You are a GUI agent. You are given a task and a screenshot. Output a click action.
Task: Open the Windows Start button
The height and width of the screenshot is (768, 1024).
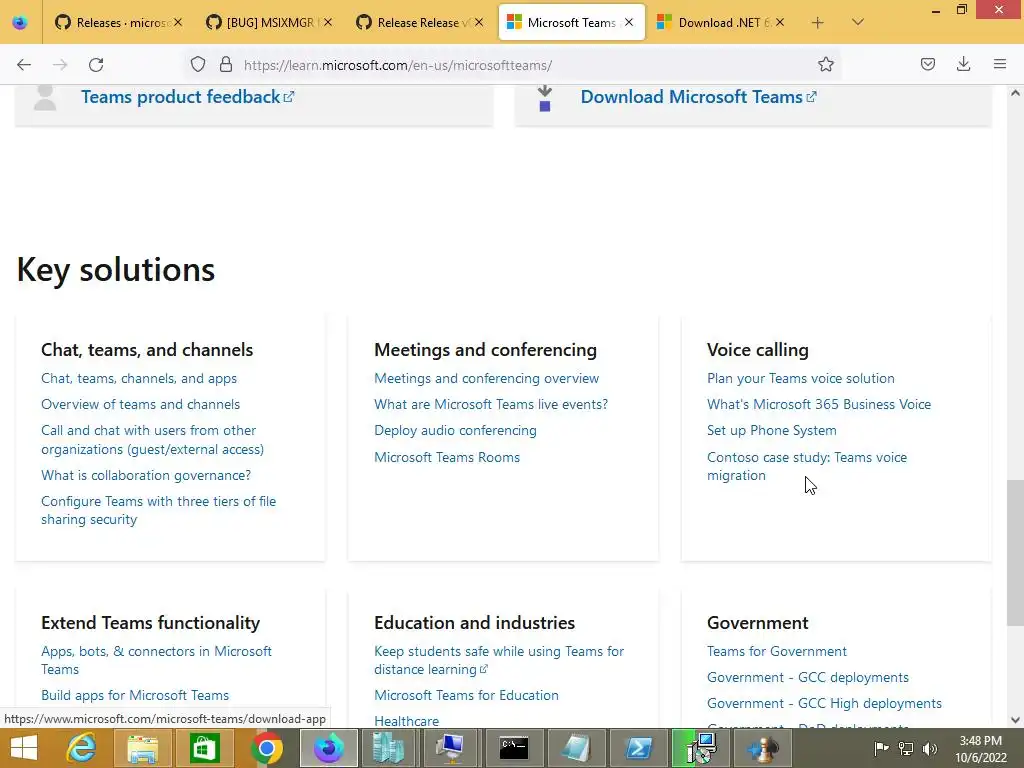(24, 748)
